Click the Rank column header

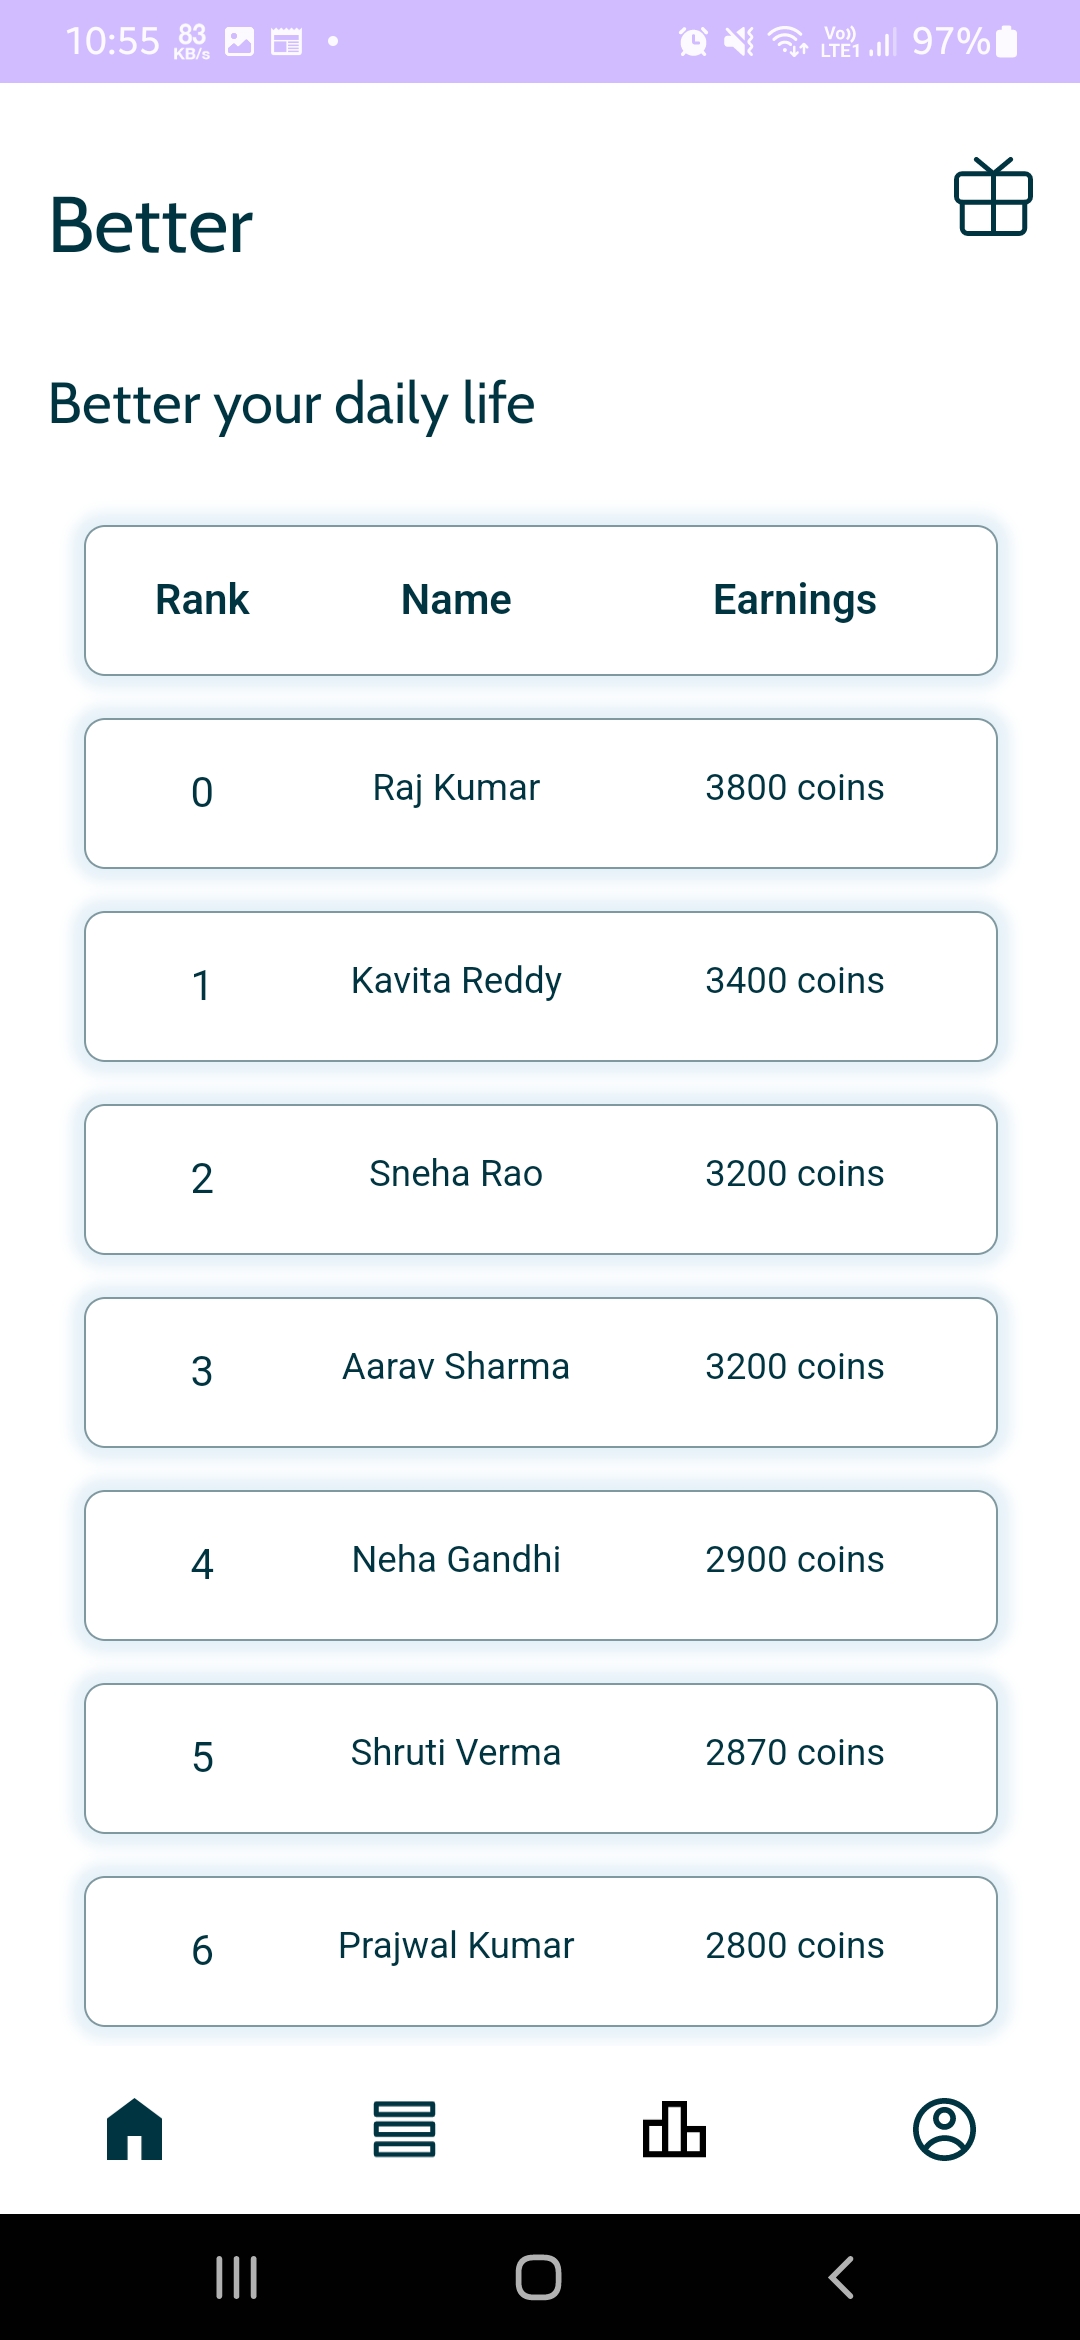click(x=202, y=600)
